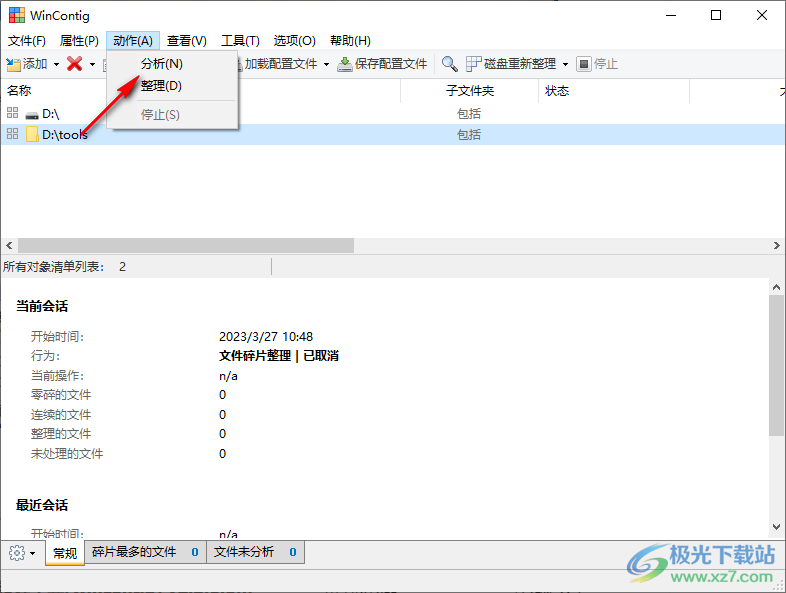Choose 整理(D) from the action menu

click(x=172, y=86)
